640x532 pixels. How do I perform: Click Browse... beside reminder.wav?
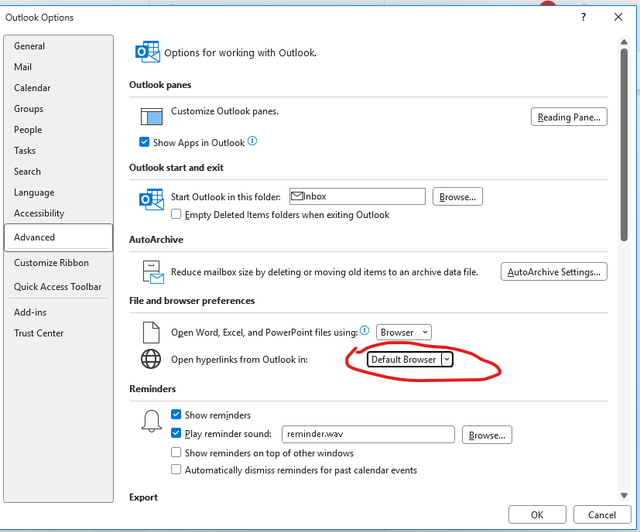487,435
